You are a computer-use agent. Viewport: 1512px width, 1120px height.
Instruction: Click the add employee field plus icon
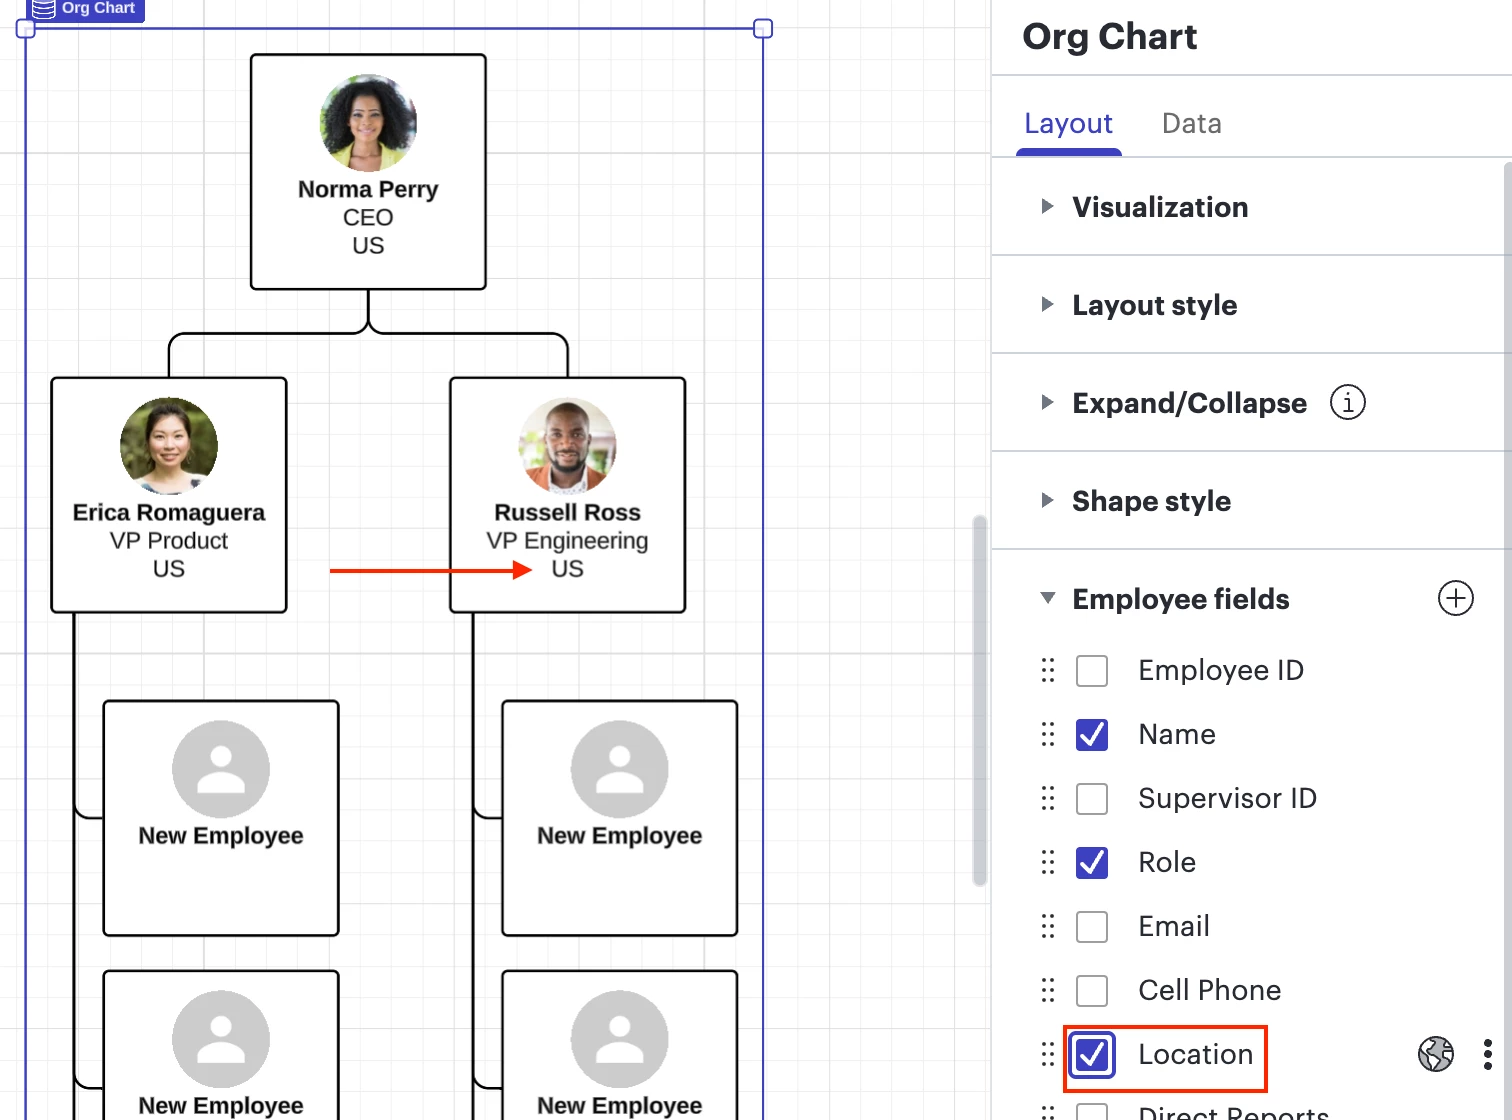1455,598
